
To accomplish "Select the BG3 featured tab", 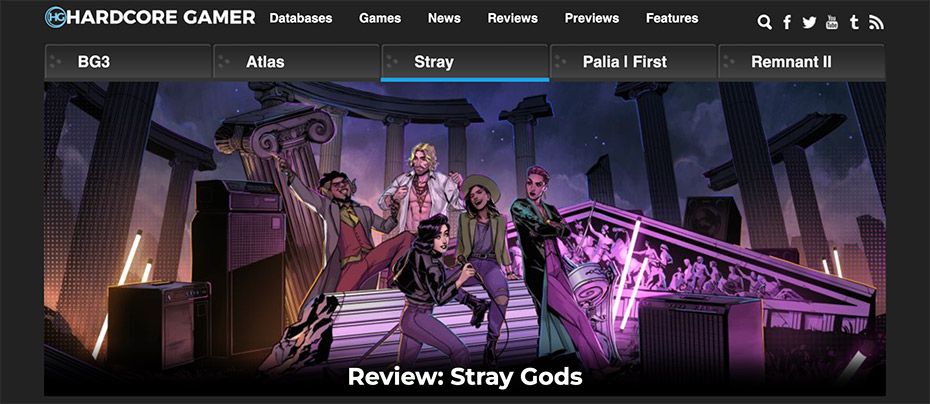I will coord(128,62).
